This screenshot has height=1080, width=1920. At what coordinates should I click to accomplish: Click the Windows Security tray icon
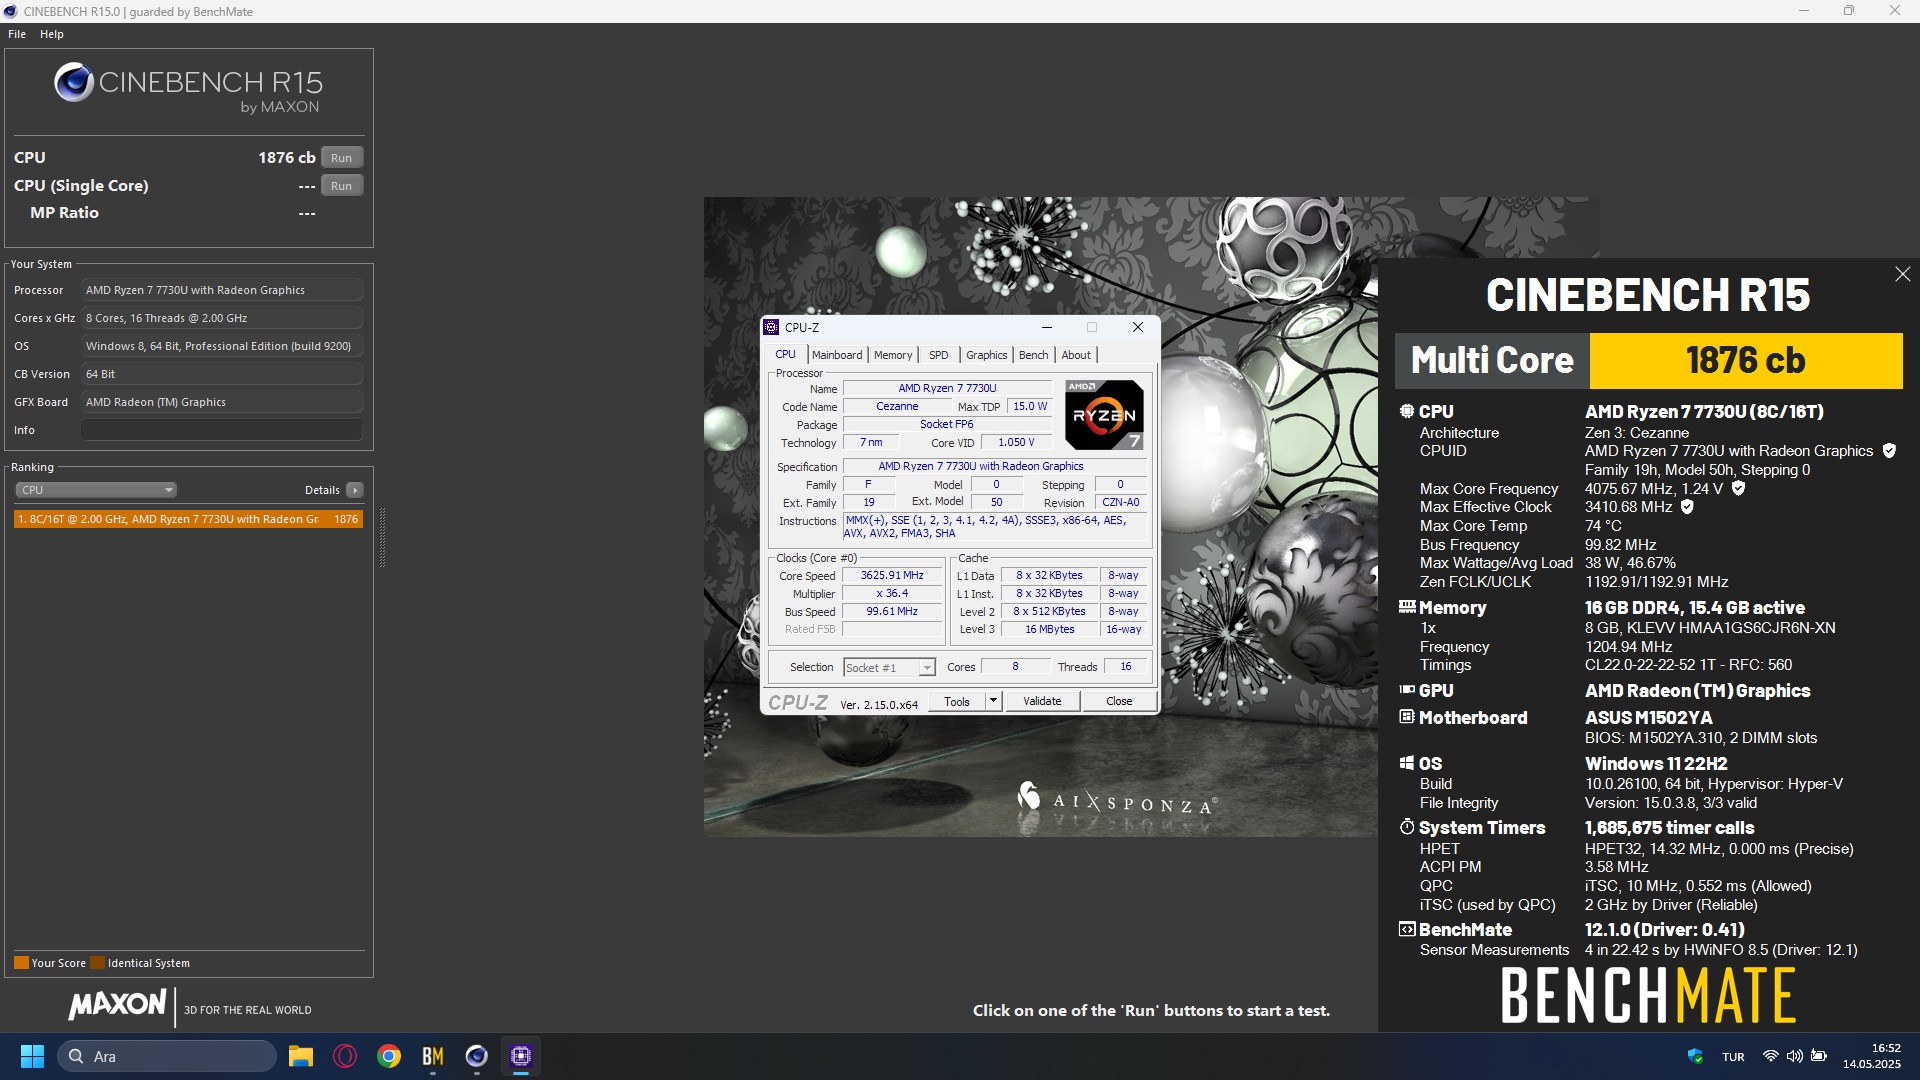click(1695, 1056)
